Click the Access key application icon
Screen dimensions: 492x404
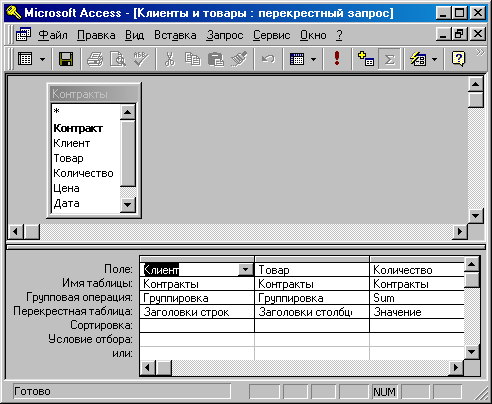pos(13,13)
